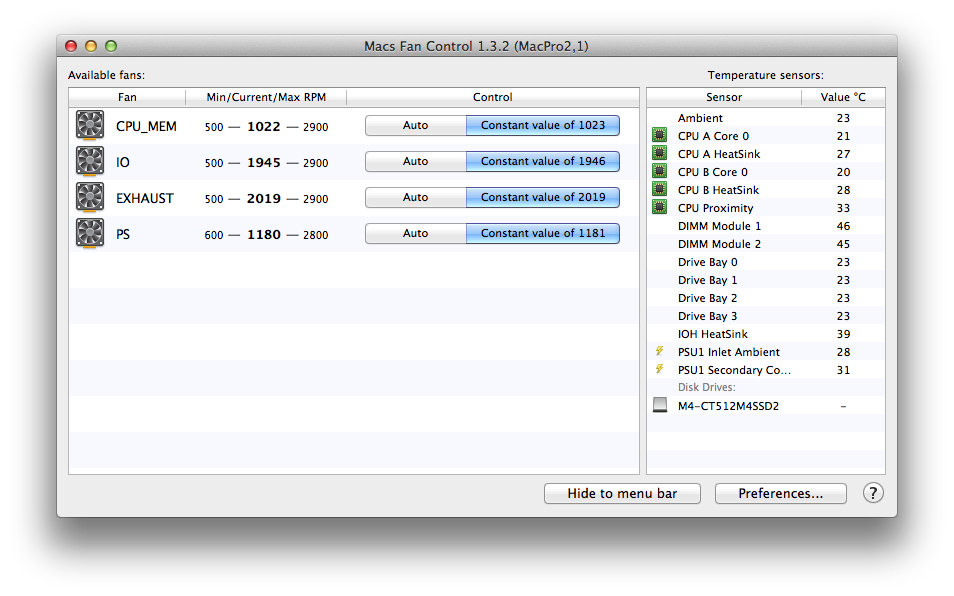
Task: Click CPU_MEM current RPM value 1022
Action: [263, 126]
